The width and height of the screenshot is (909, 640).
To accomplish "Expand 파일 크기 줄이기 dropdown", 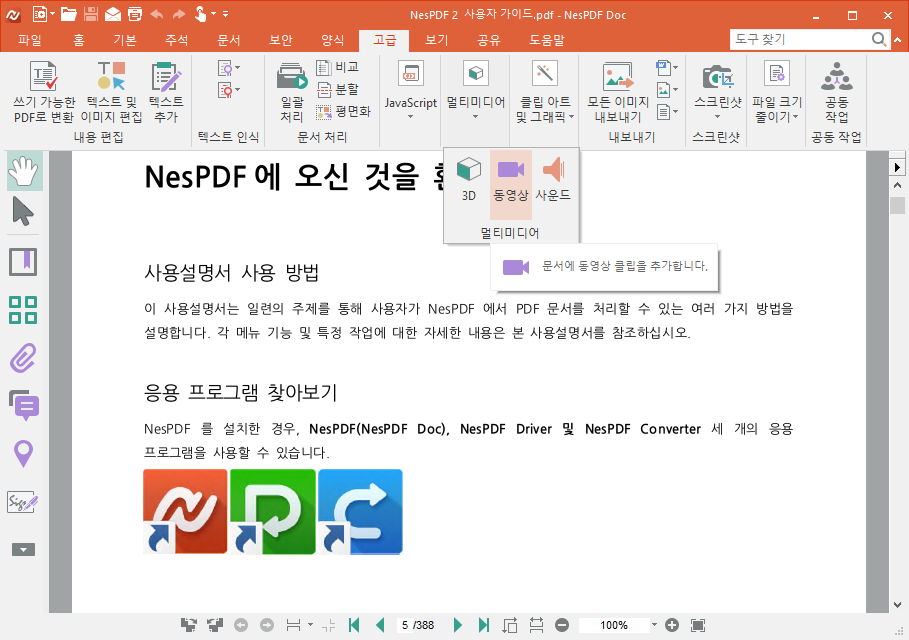I will 795,117.
